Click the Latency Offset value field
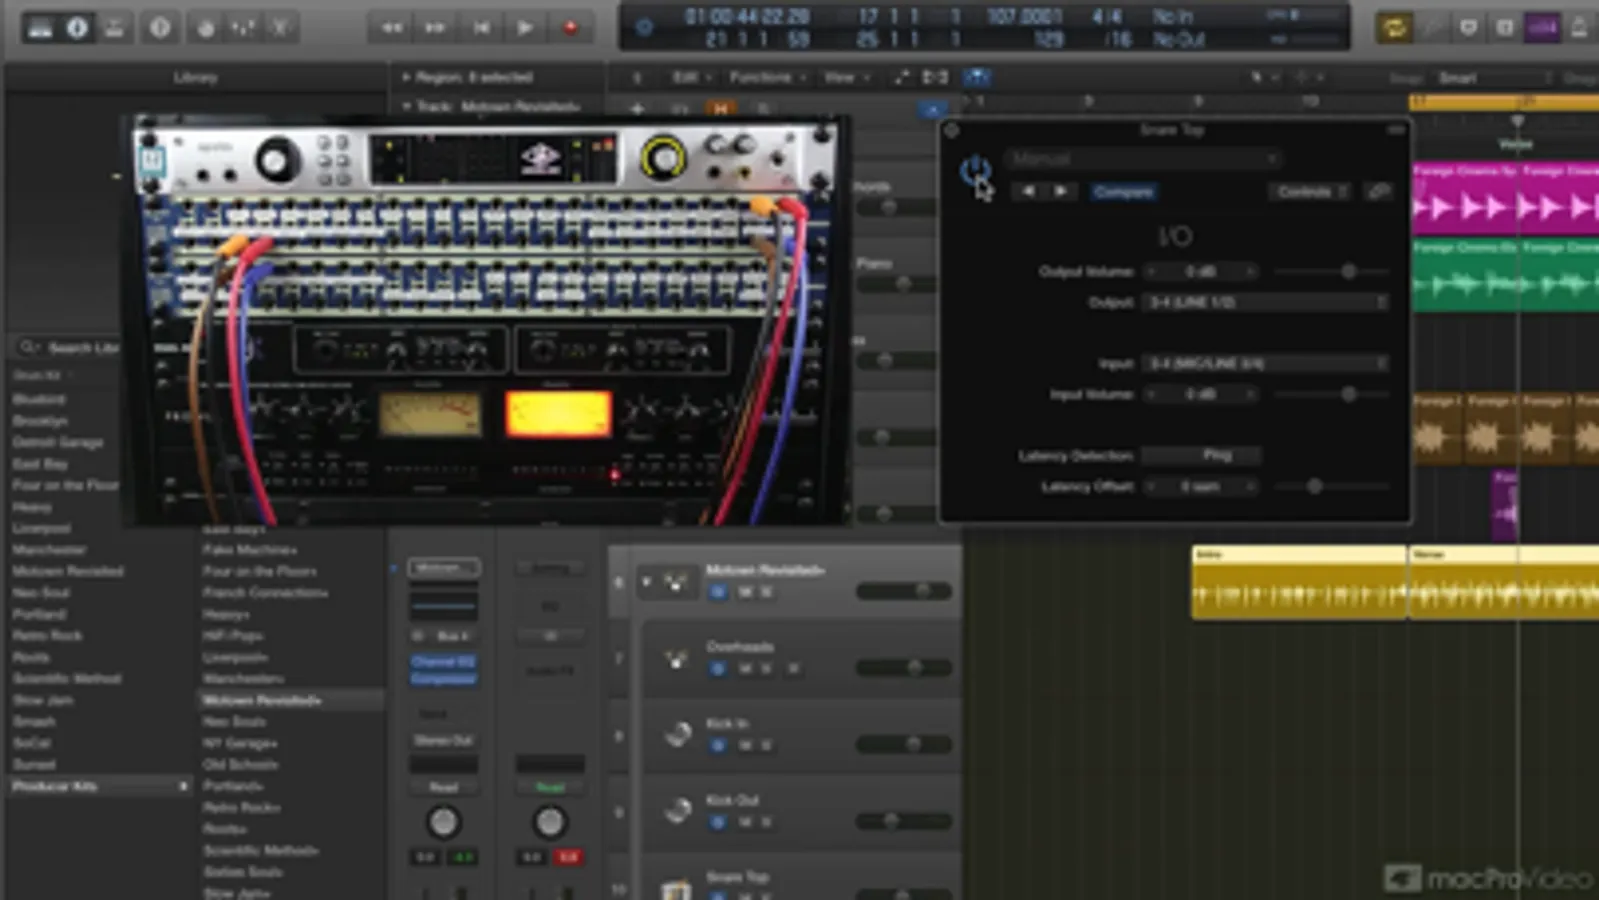The image size is (1599, 900). (x=1201, y=486)
